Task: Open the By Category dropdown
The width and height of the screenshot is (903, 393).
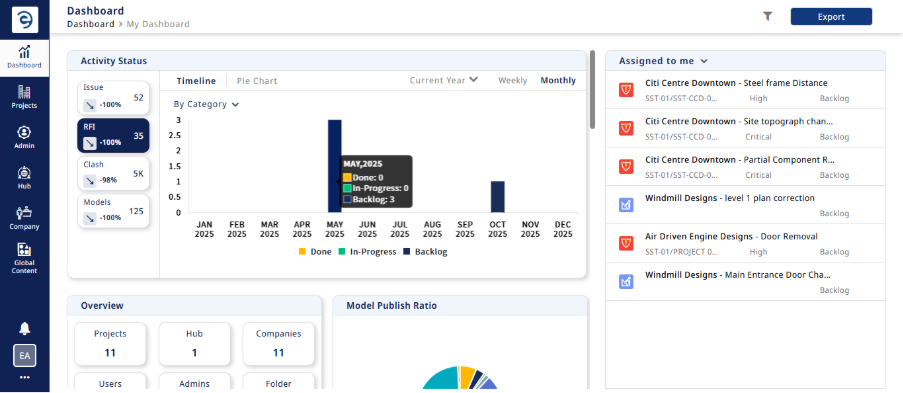Action: click(x=206, y=104)
